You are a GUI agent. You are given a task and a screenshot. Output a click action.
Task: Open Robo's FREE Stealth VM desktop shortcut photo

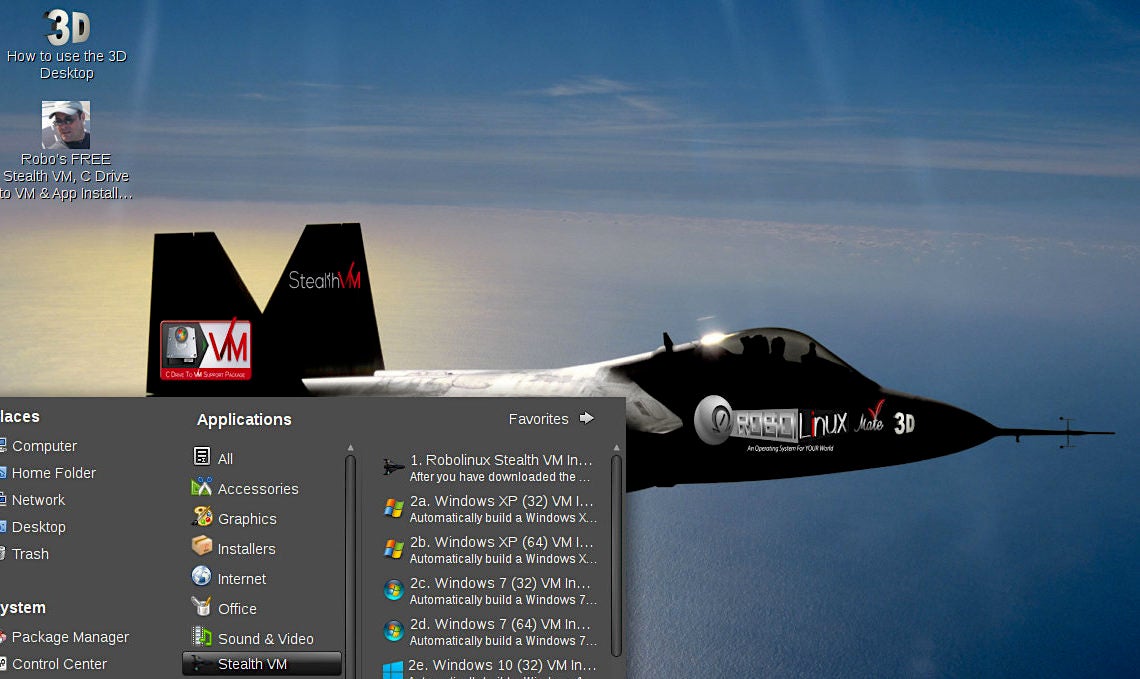66,125
